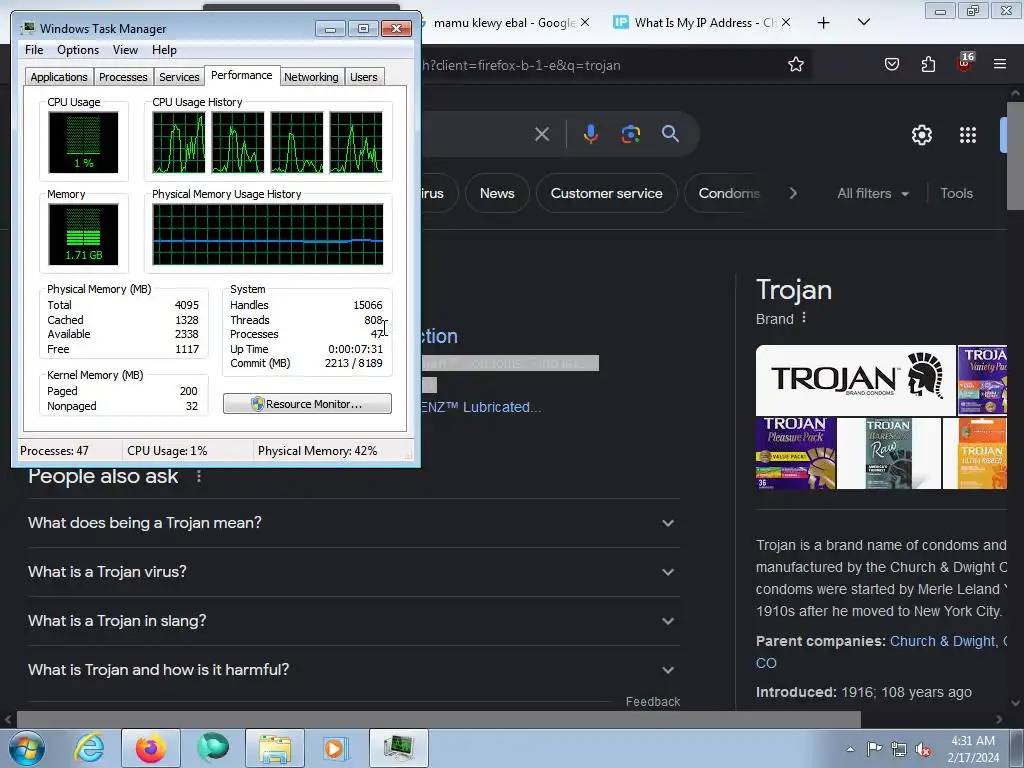Show hidden system tray icons arrow

pyautogui.click(x=850, y=749)
